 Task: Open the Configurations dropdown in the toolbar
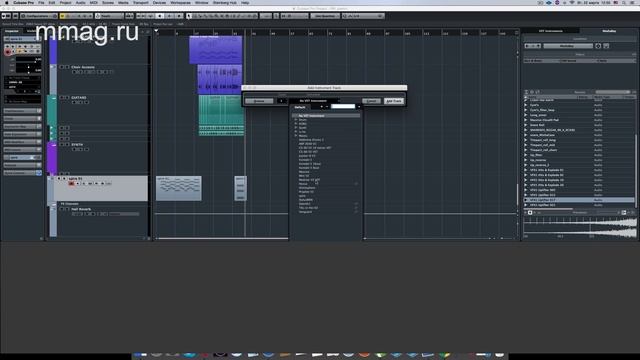39,16
